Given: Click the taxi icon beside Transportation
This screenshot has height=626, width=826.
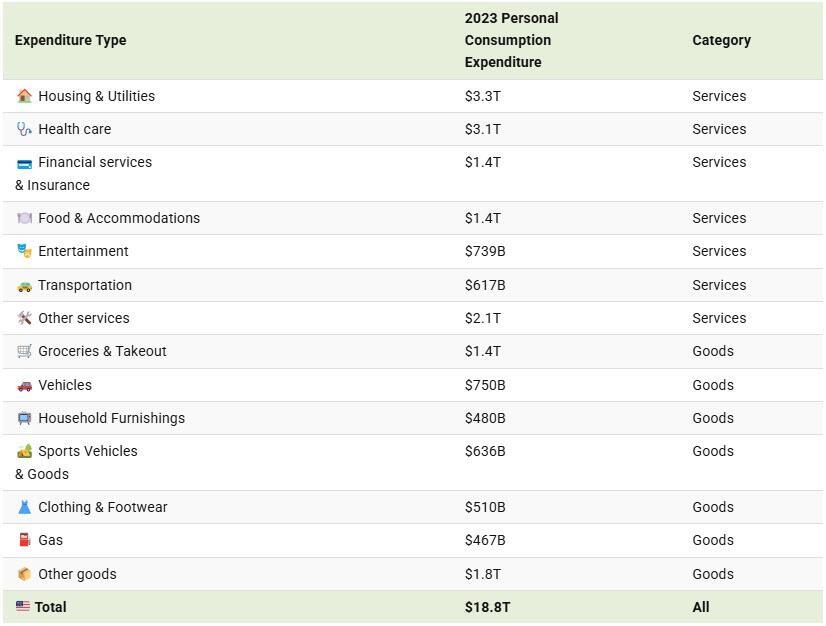Looking at the screenshot, I should [x=24, y=286].
